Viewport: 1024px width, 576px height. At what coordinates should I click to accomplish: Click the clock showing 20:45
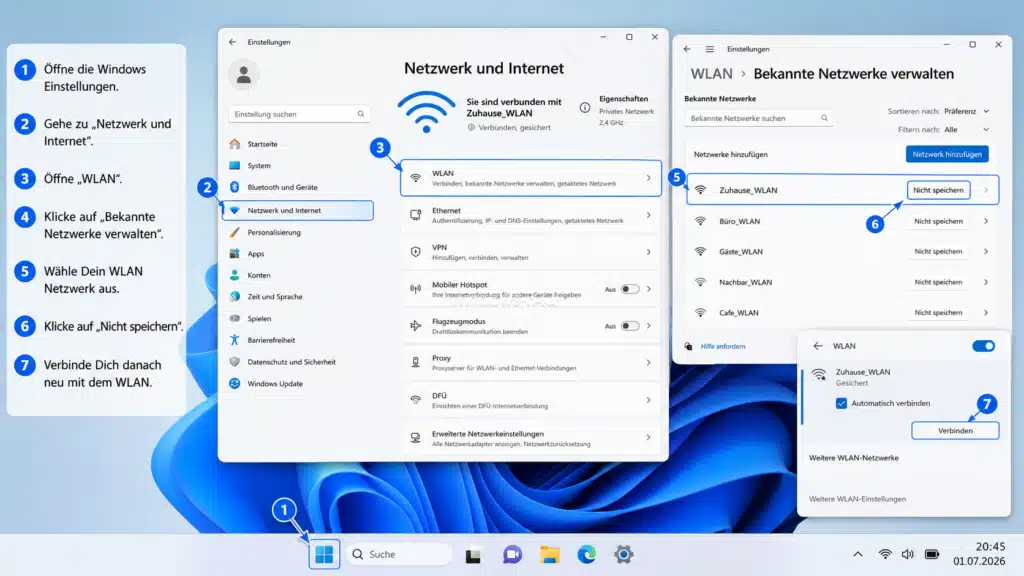click(990, 547)
